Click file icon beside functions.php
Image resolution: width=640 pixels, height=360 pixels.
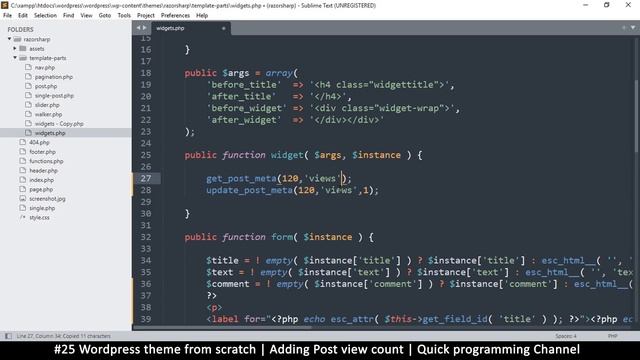tap(22, 161)
